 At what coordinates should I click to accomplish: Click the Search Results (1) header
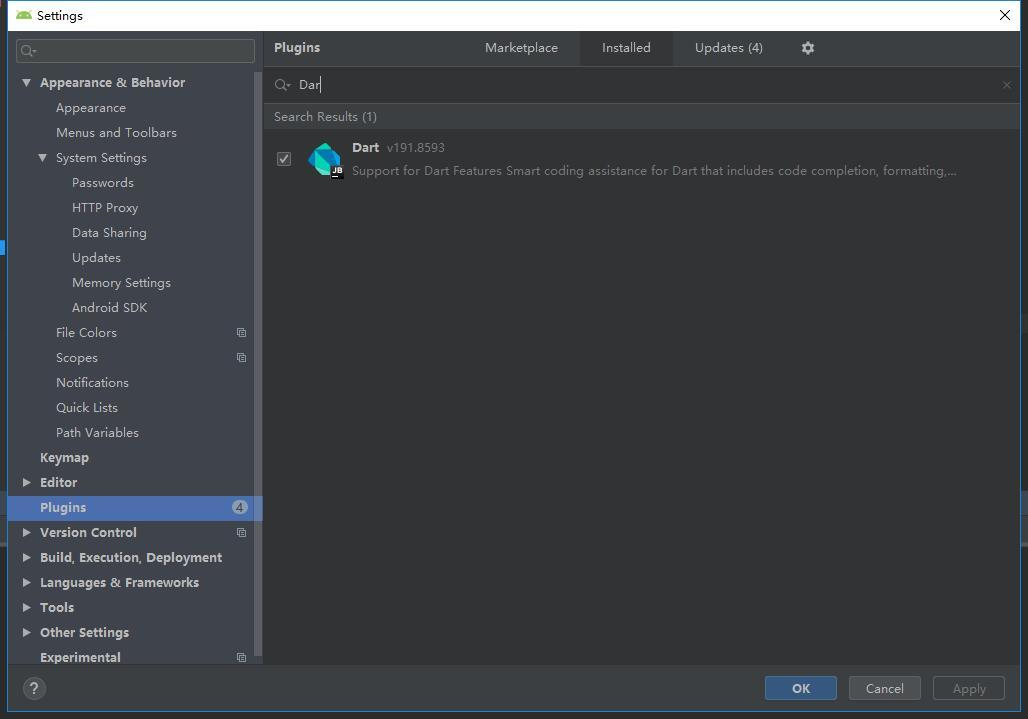(325, 117)
